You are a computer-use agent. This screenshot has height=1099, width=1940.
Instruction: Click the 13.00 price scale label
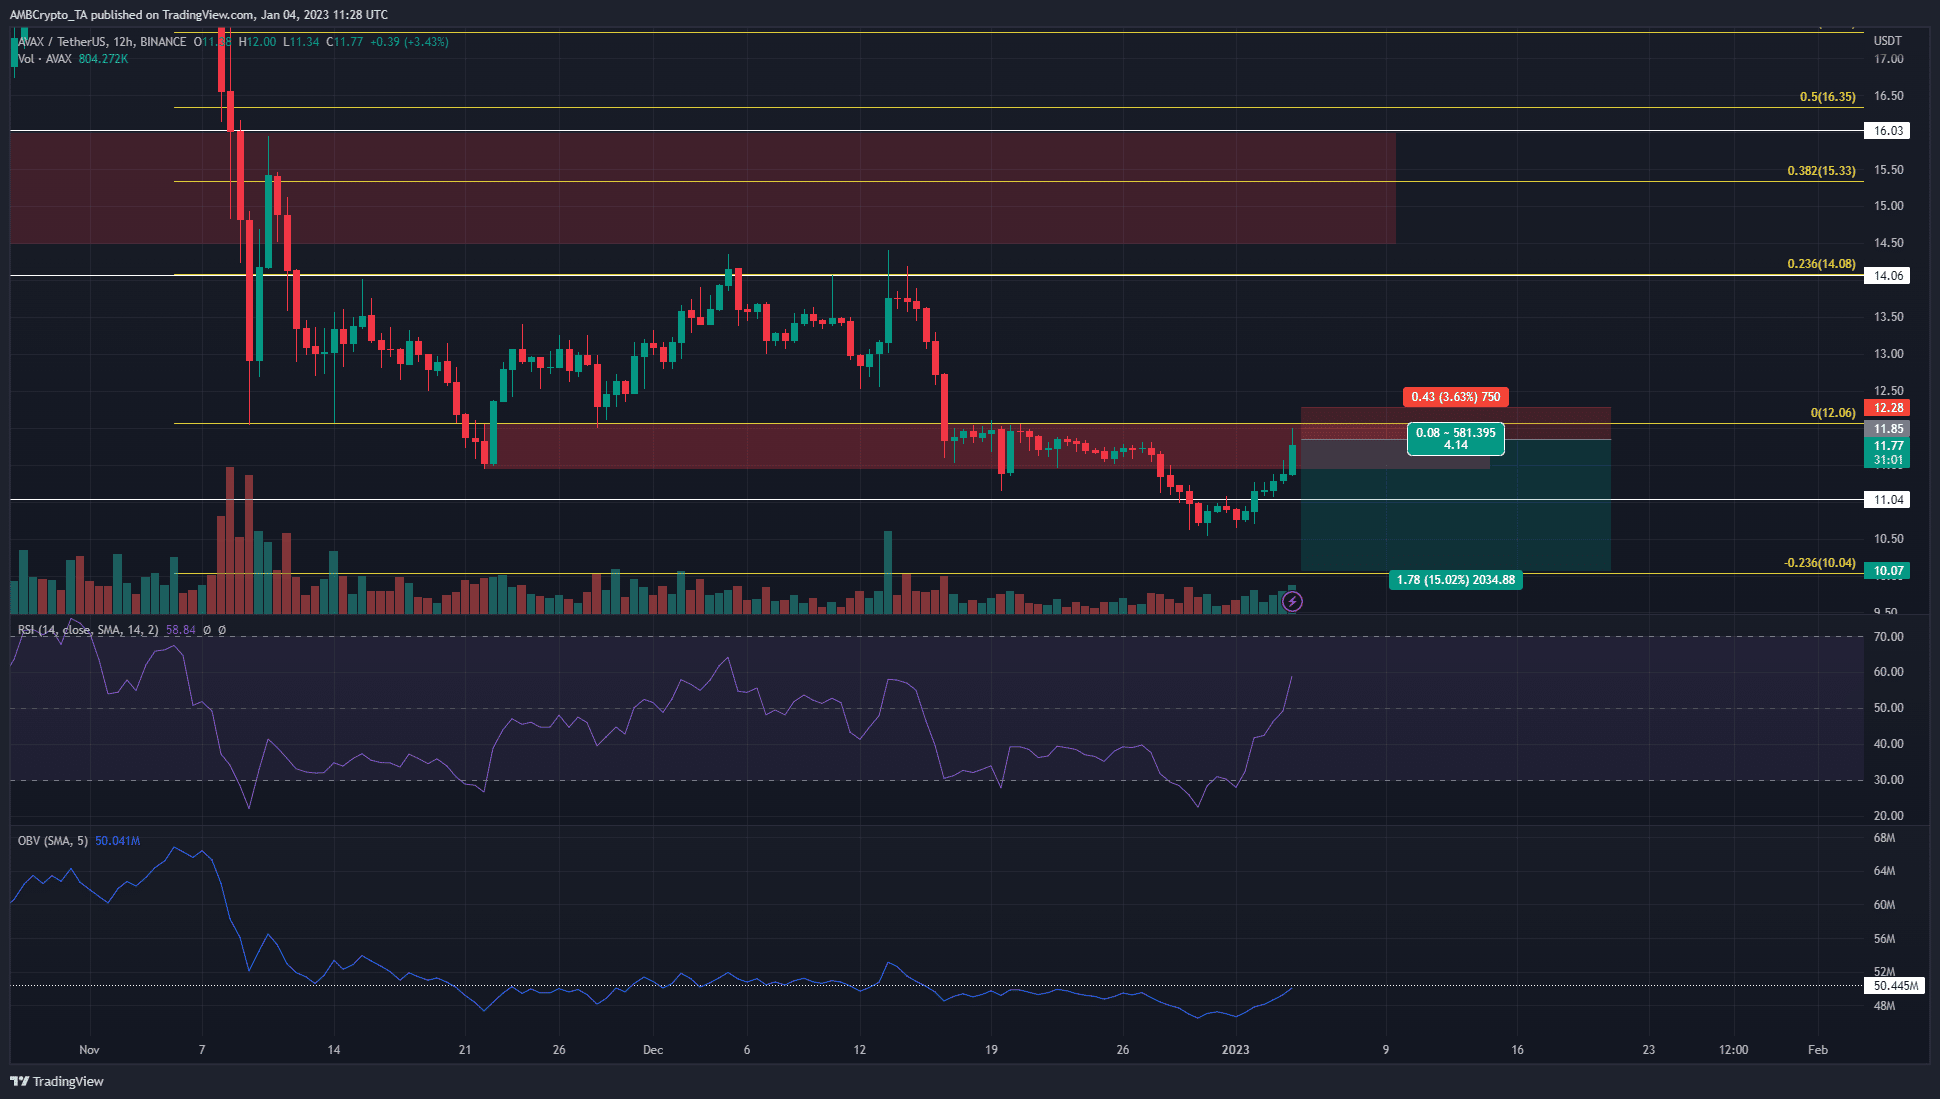(x=1888, y=354)
